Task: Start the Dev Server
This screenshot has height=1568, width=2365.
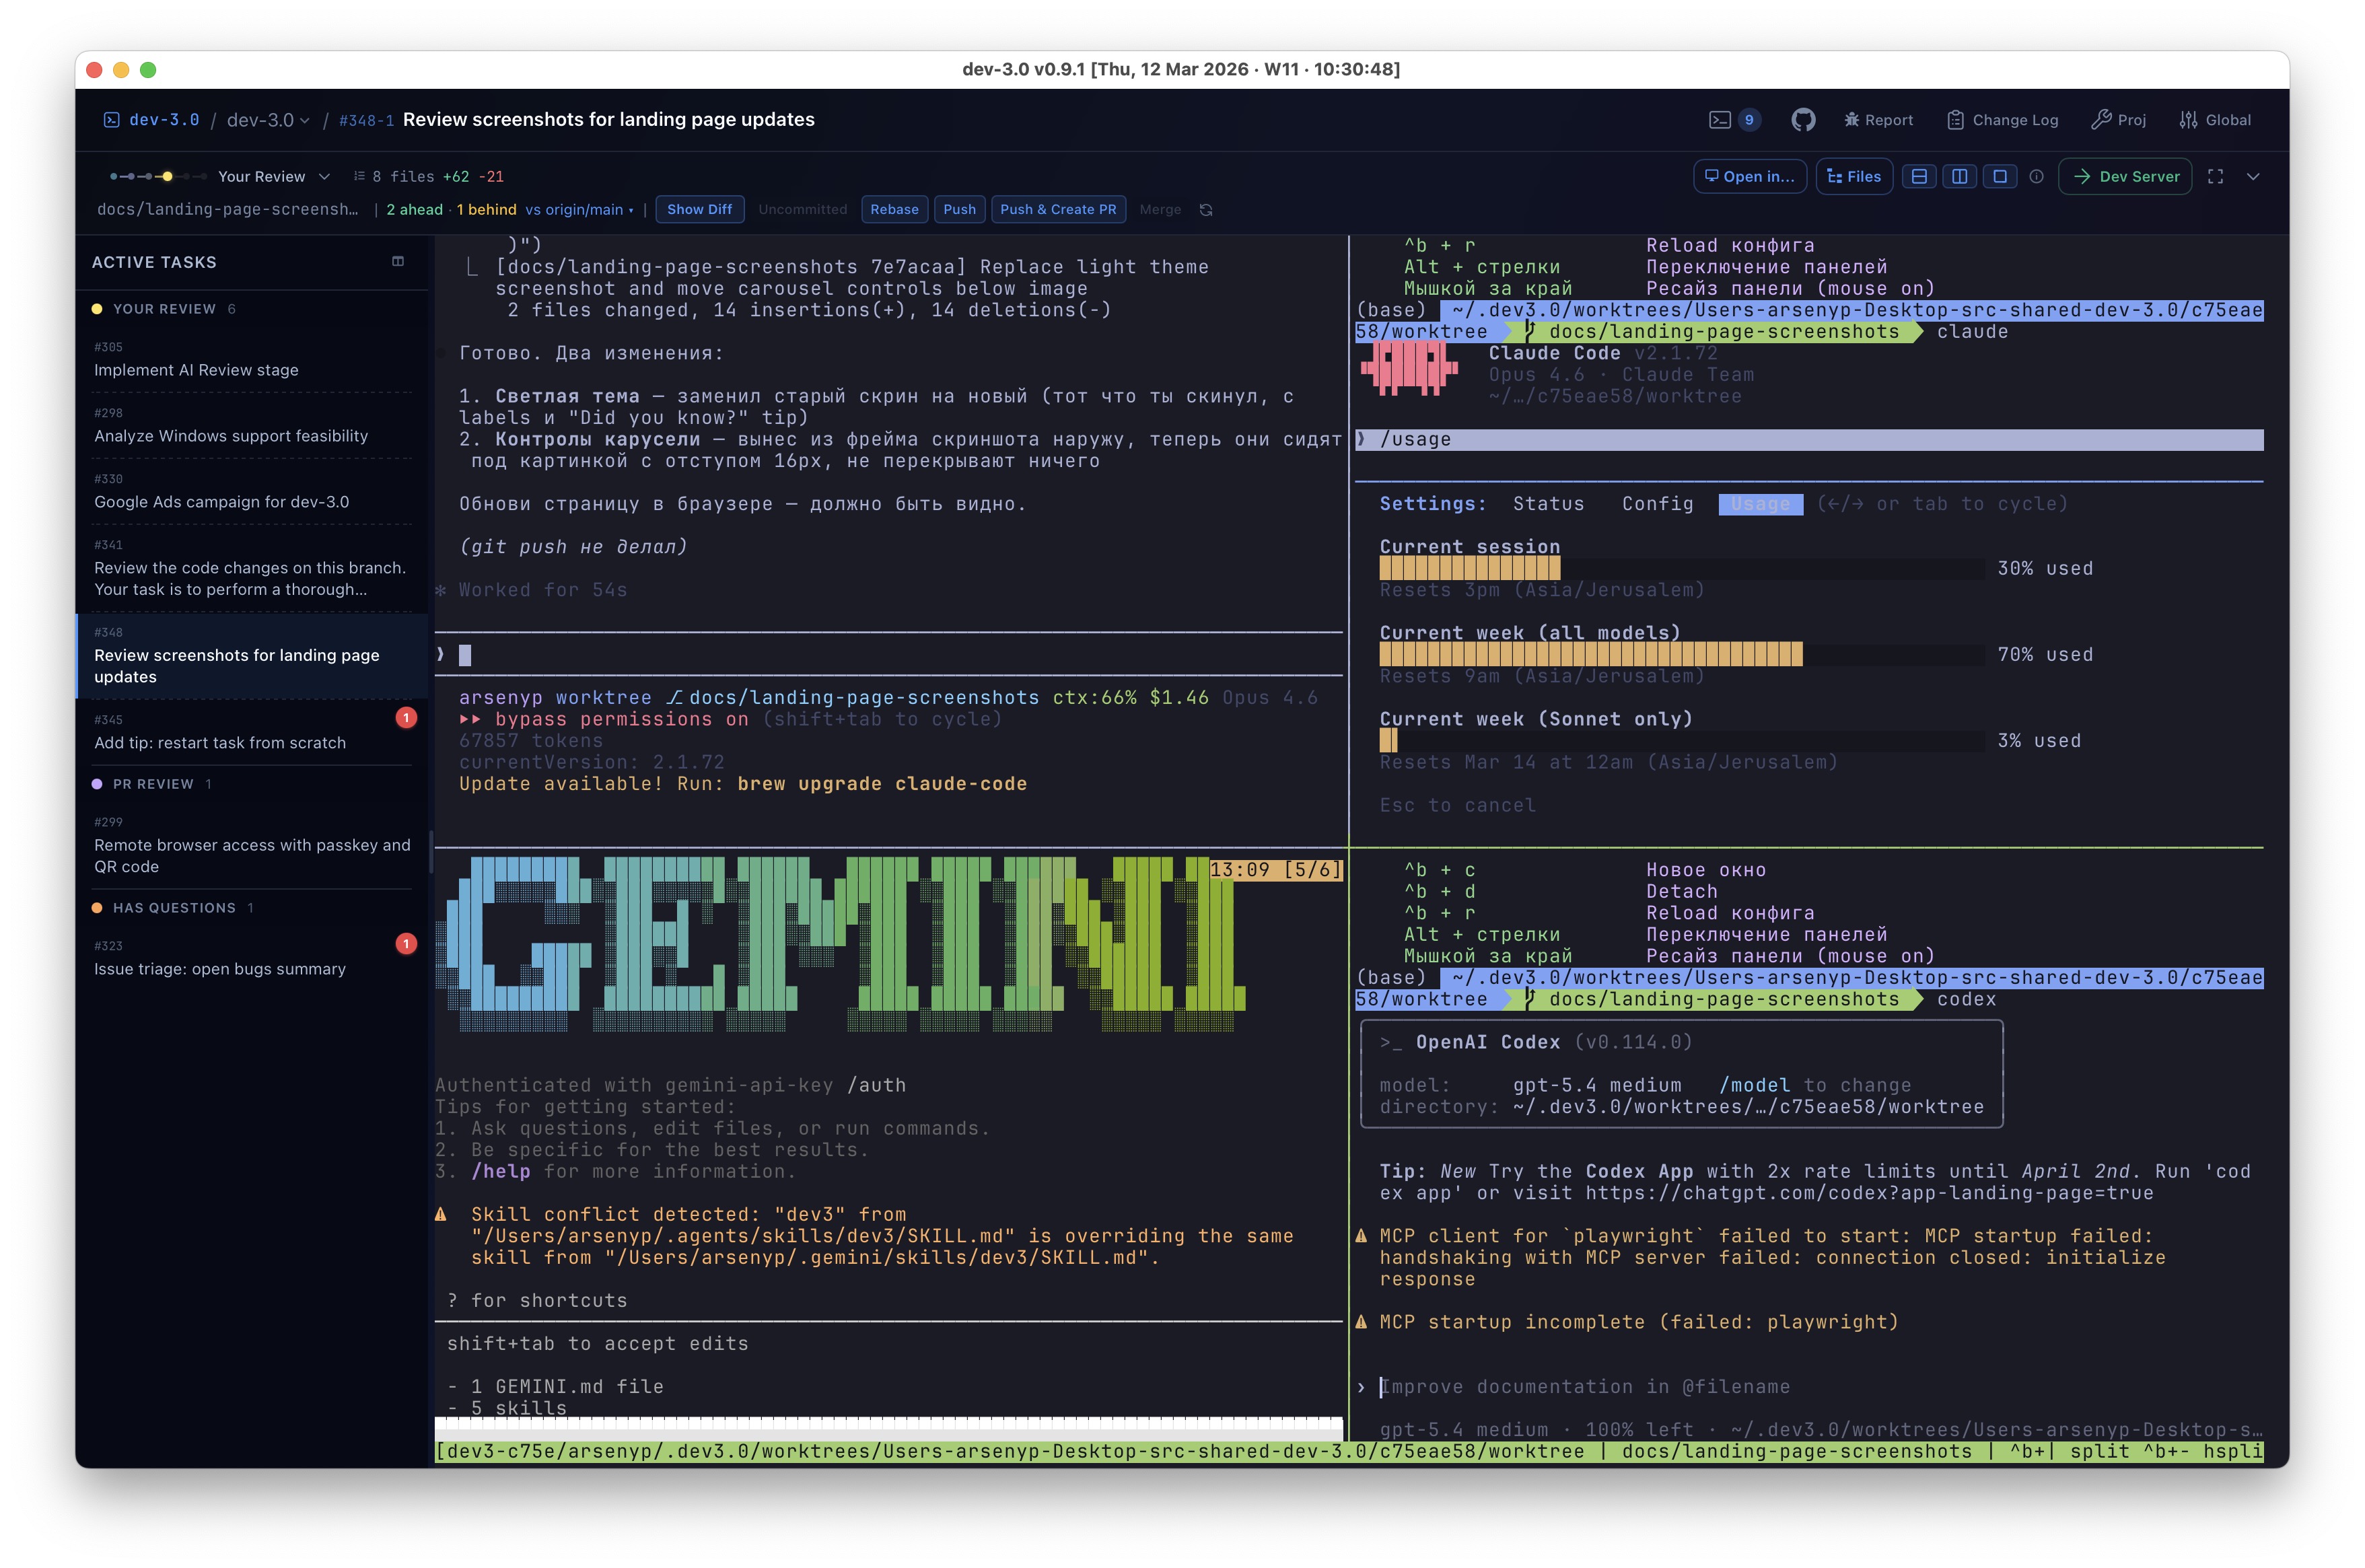Action: point(2124,176)
